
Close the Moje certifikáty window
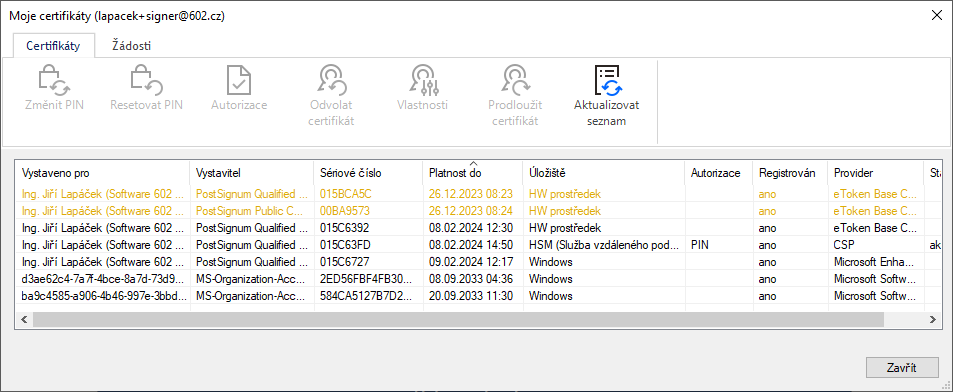pos(937,16)
